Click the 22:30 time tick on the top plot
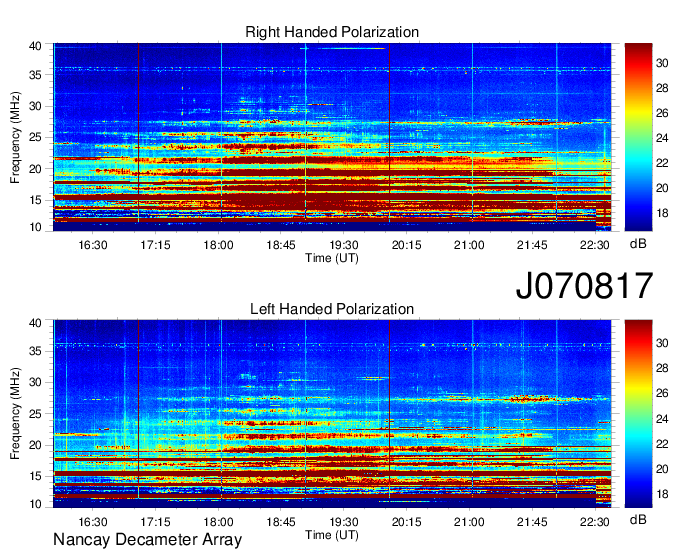This screenshot has width=680, height=552. point(595,245)
